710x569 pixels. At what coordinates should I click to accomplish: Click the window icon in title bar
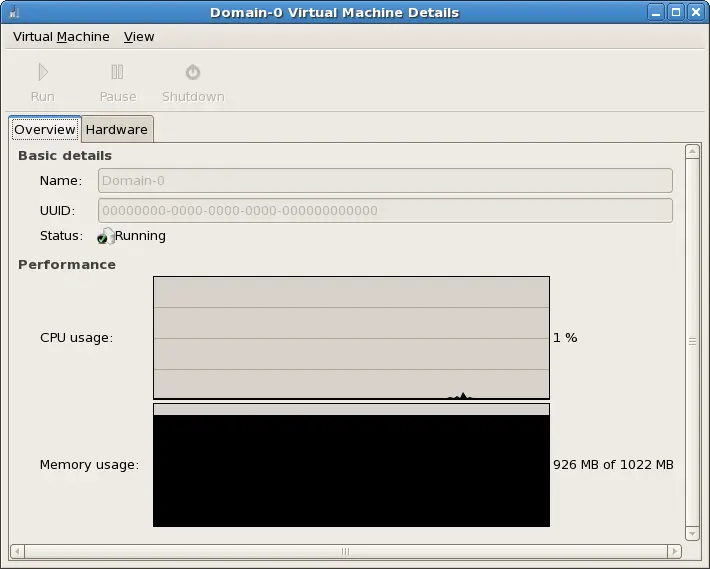(14, 12)
